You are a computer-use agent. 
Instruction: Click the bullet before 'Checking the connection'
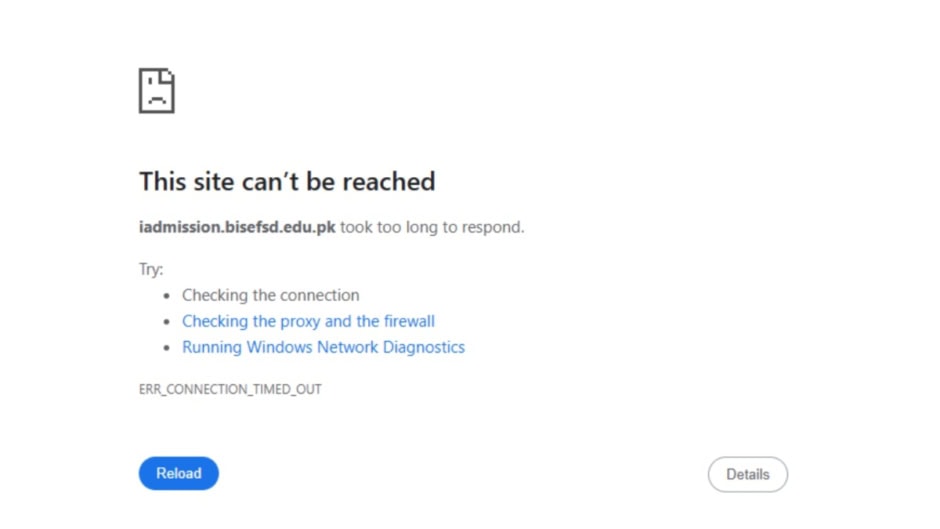click(x=167, y=296)
